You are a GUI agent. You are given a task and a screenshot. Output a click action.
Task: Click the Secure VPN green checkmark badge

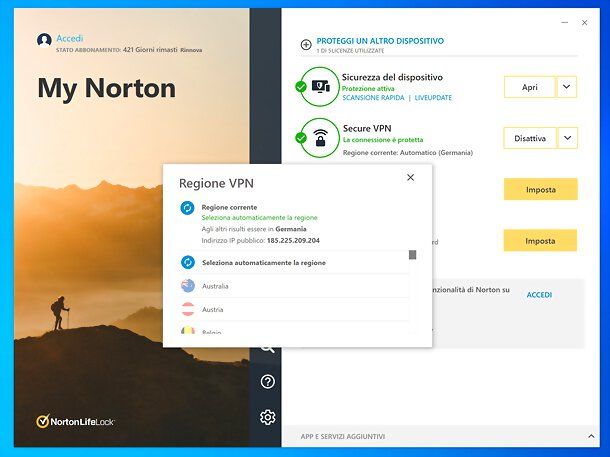tap(301, 138)
